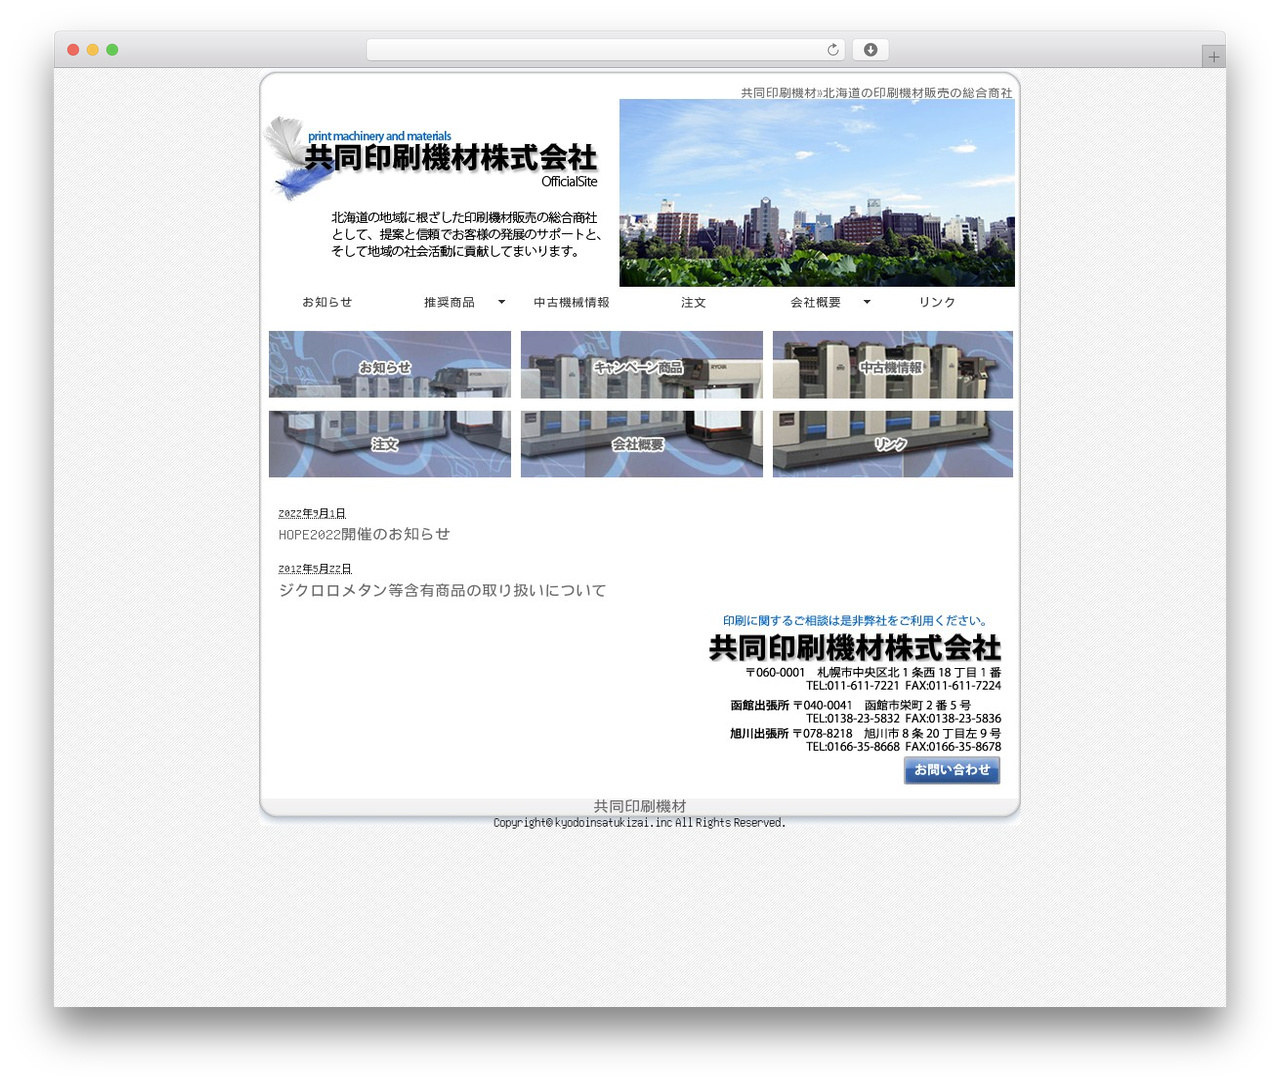The image size is (1280, 1084).
Task: Click the macOS red close window button
Action: click(x=73, y=50)
